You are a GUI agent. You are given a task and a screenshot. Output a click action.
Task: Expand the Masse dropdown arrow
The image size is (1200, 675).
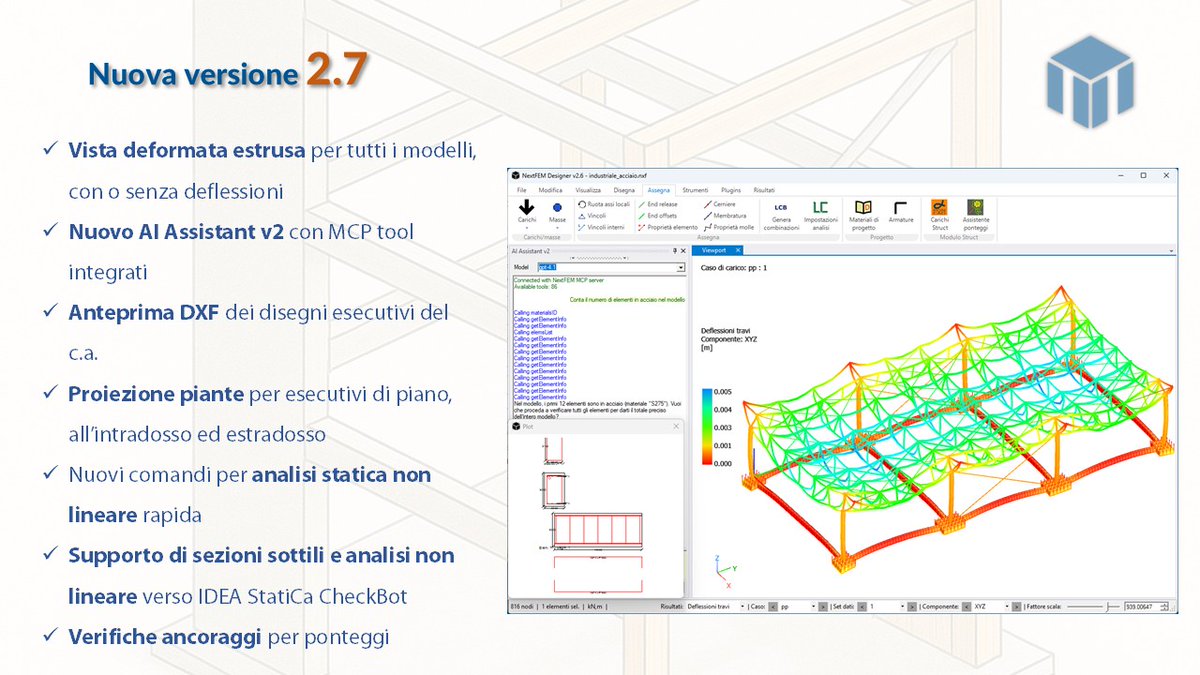click(557, 227)
